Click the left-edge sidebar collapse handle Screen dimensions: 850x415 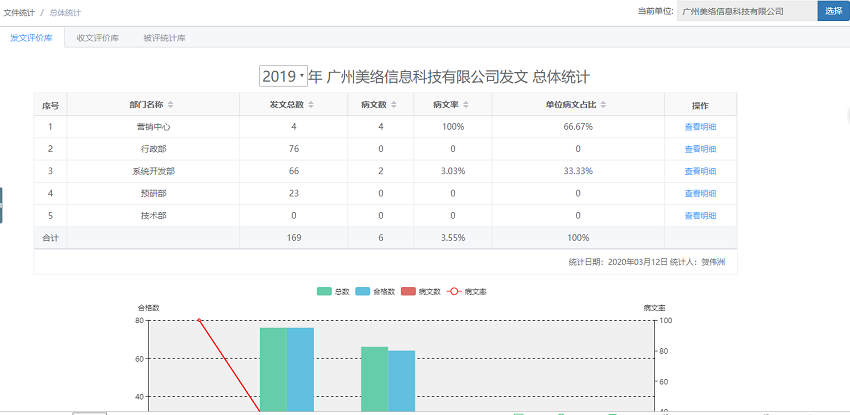pyautogui.click(x=2, y=204)
